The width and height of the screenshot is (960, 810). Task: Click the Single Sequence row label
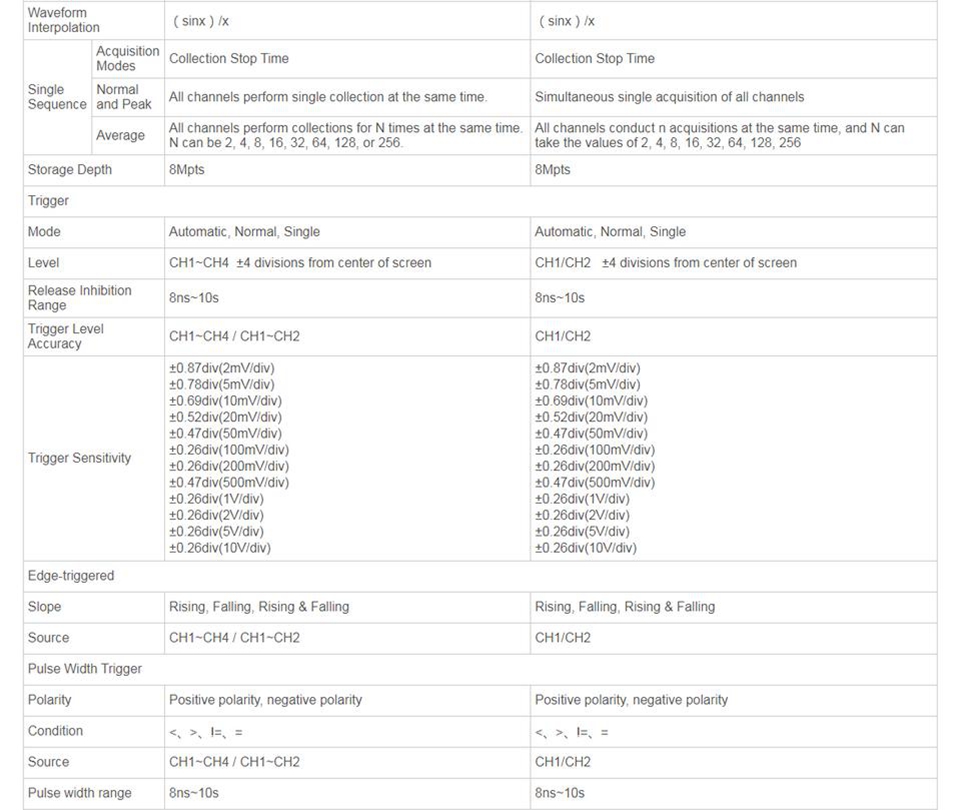click(x=57, y=97)
